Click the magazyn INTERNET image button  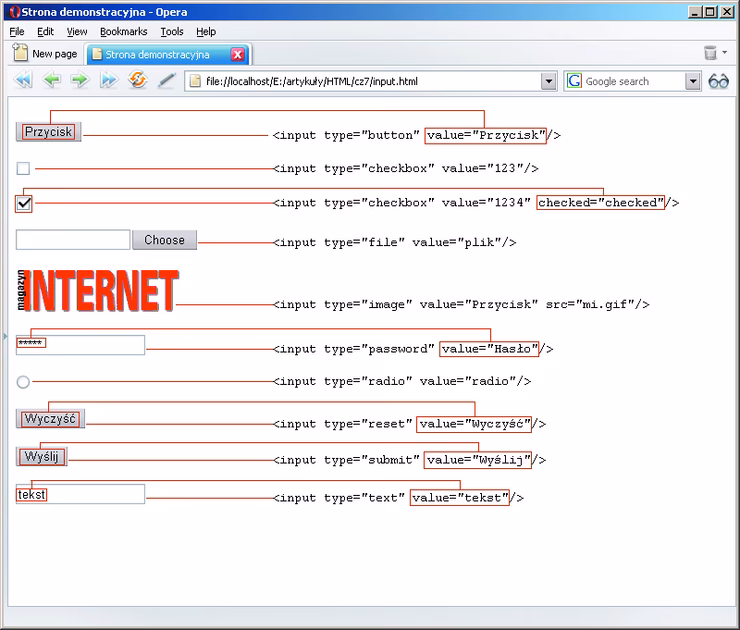tap(97, 291)
